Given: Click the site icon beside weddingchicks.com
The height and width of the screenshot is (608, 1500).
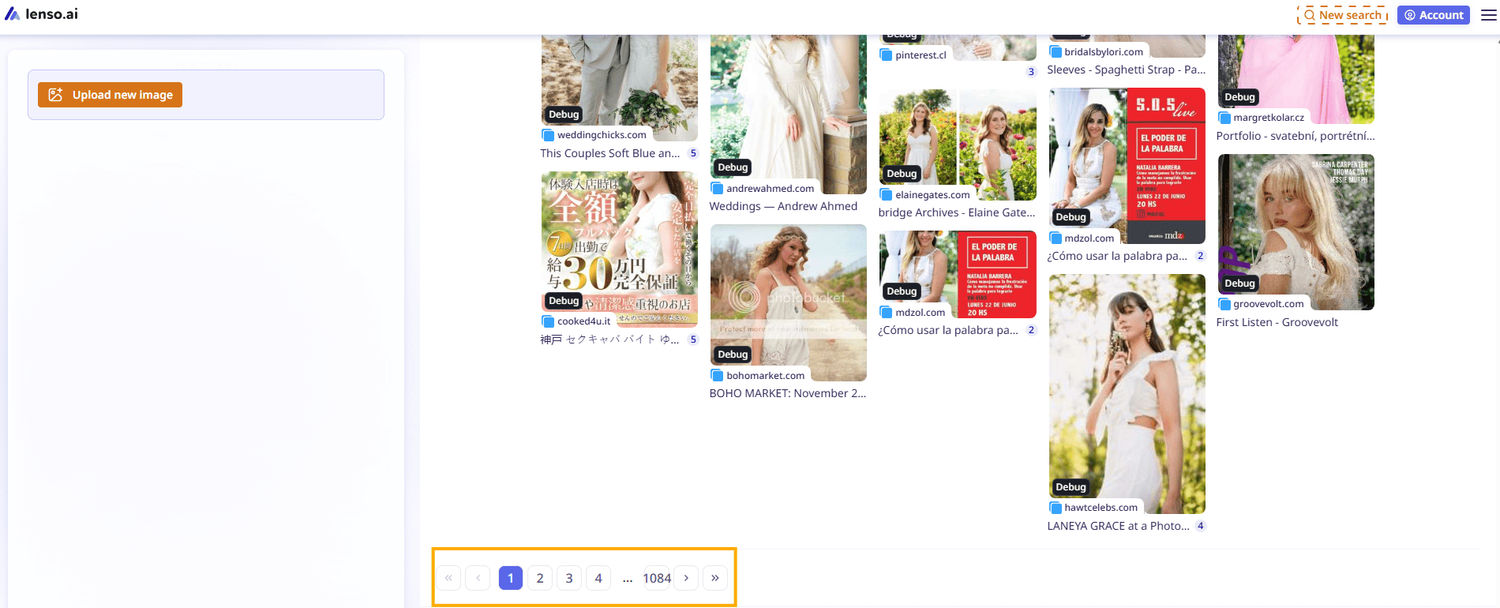Looking at the screenshot, I should click(x=547, y=135).
